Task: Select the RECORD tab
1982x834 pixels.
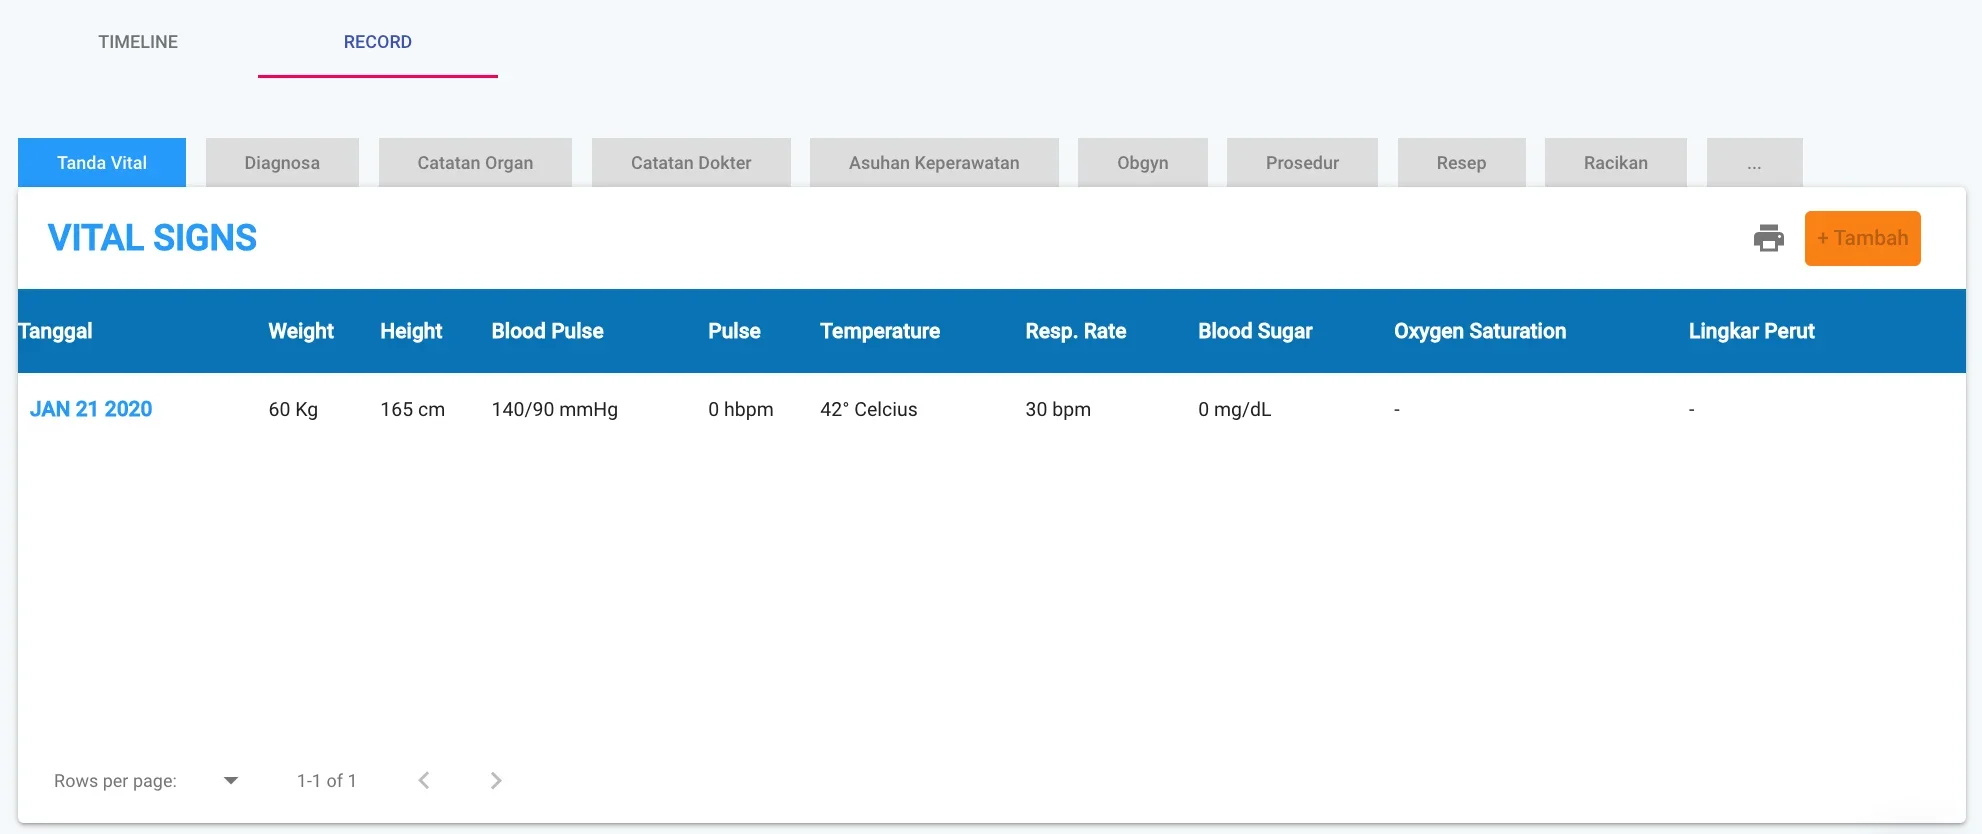Action: click(378, 42)
